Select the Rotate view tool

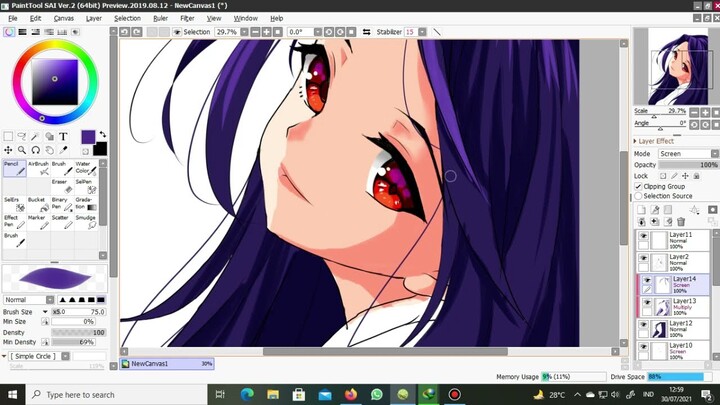tap(35, 150)
